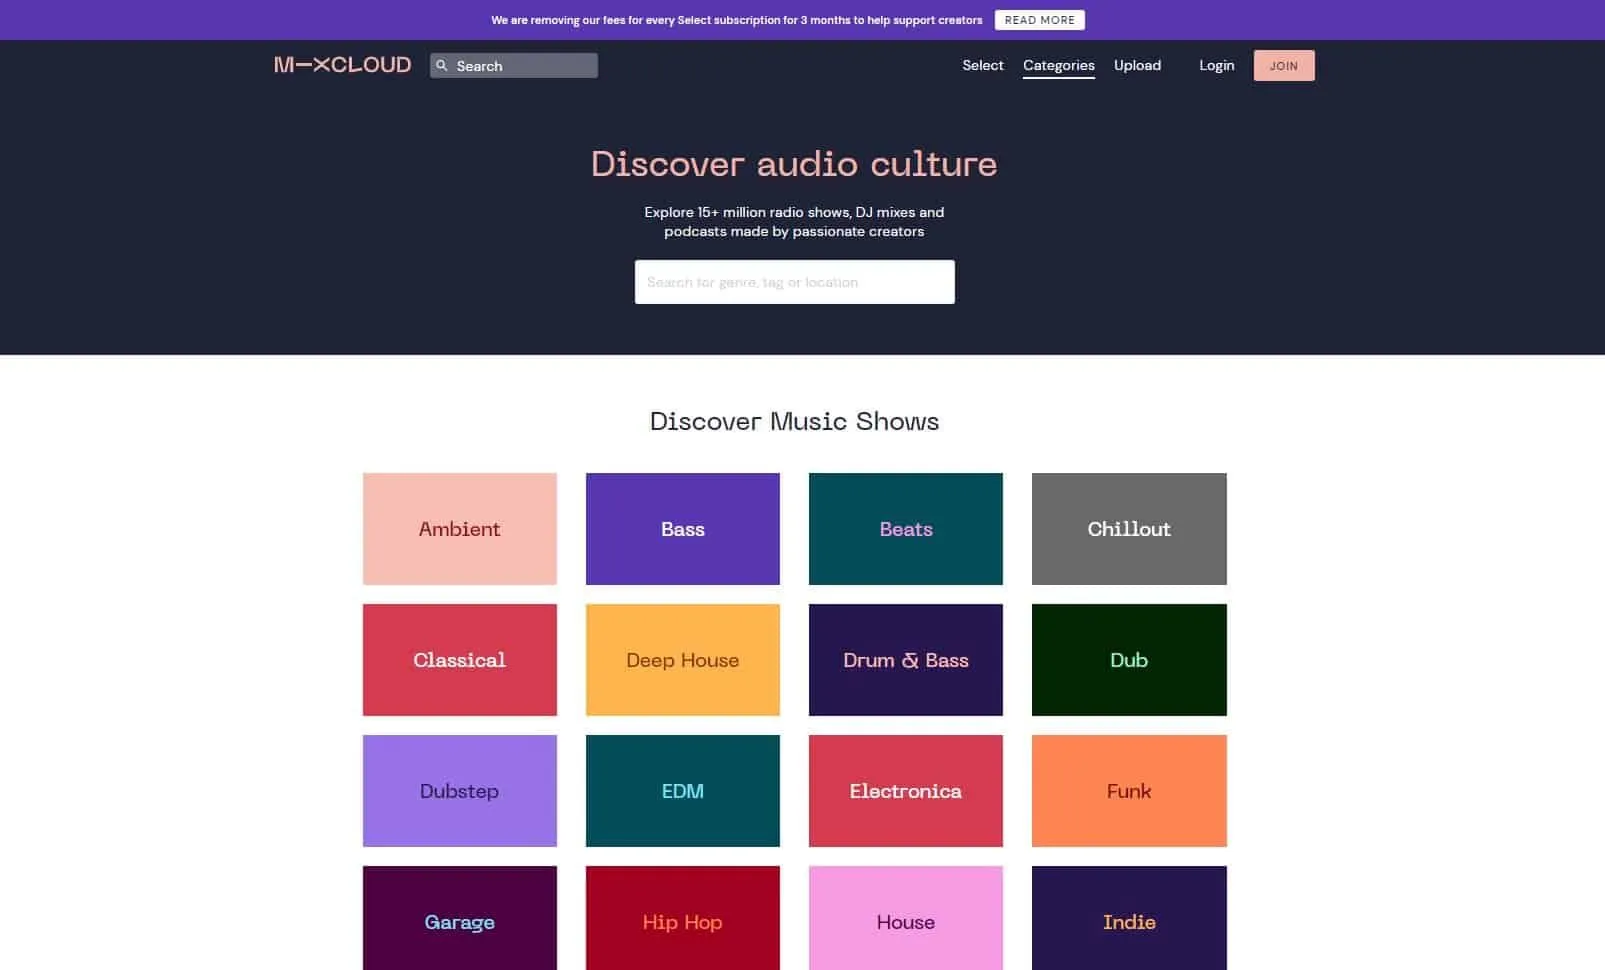Click the magnifier icon in the search bar

(443, 65)
